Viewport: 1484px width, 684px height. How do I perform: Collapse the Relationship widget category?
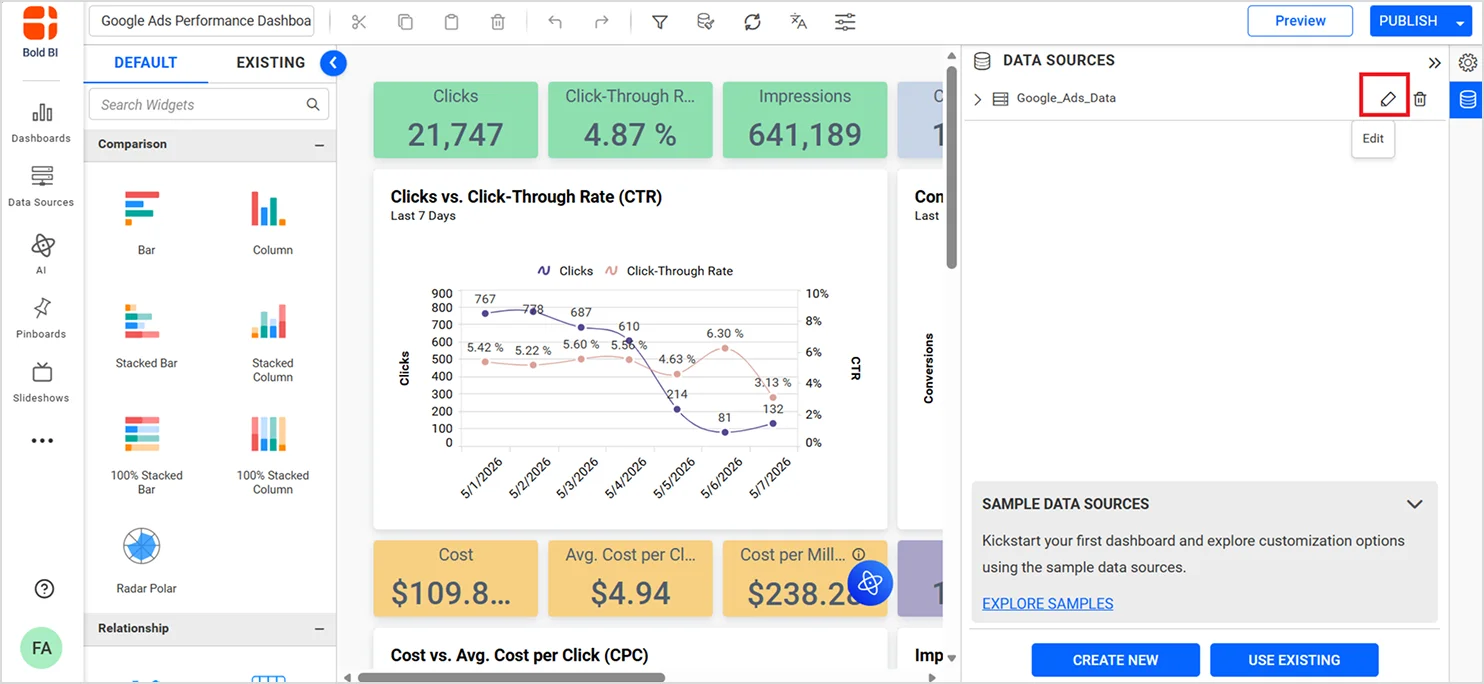(x=319, y=629)
